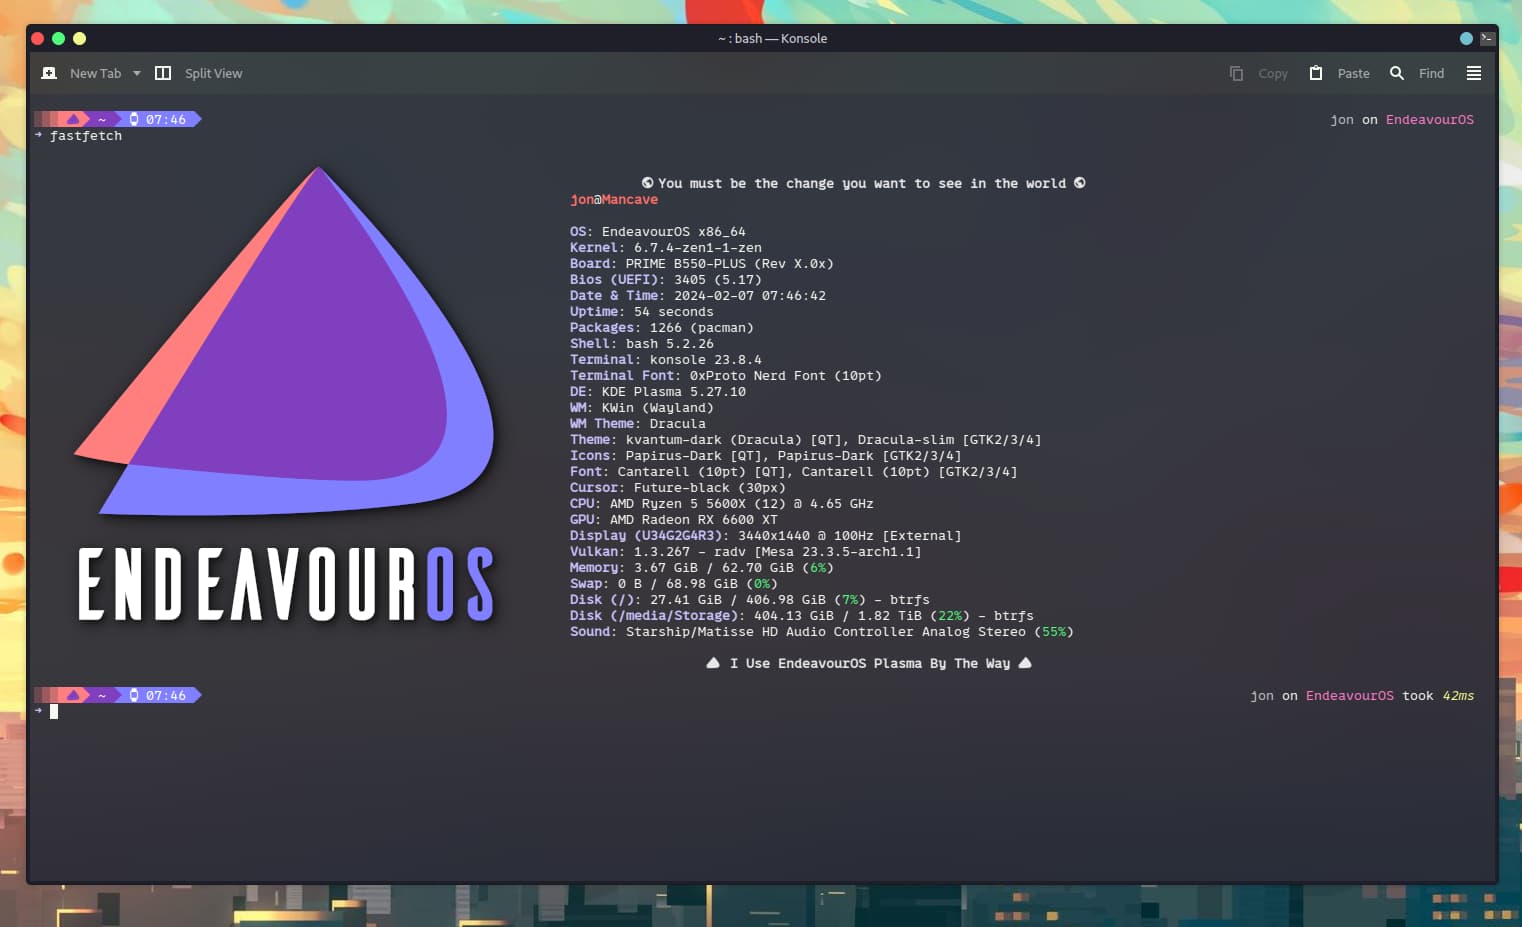
Task: Click the New Tab icon
Action: pyautogui.click(x=49, y=73)
